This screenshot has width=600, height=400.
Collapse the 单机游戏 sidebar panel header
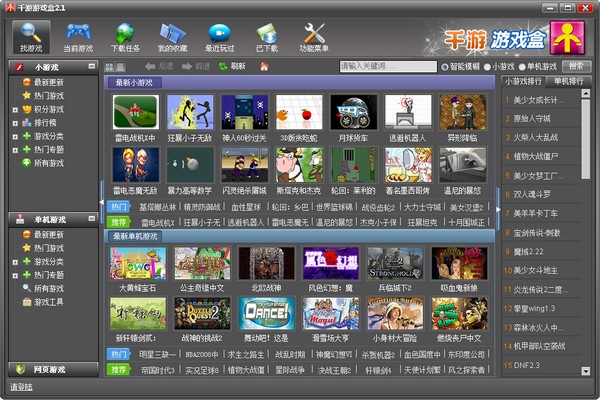click(92, 219)
